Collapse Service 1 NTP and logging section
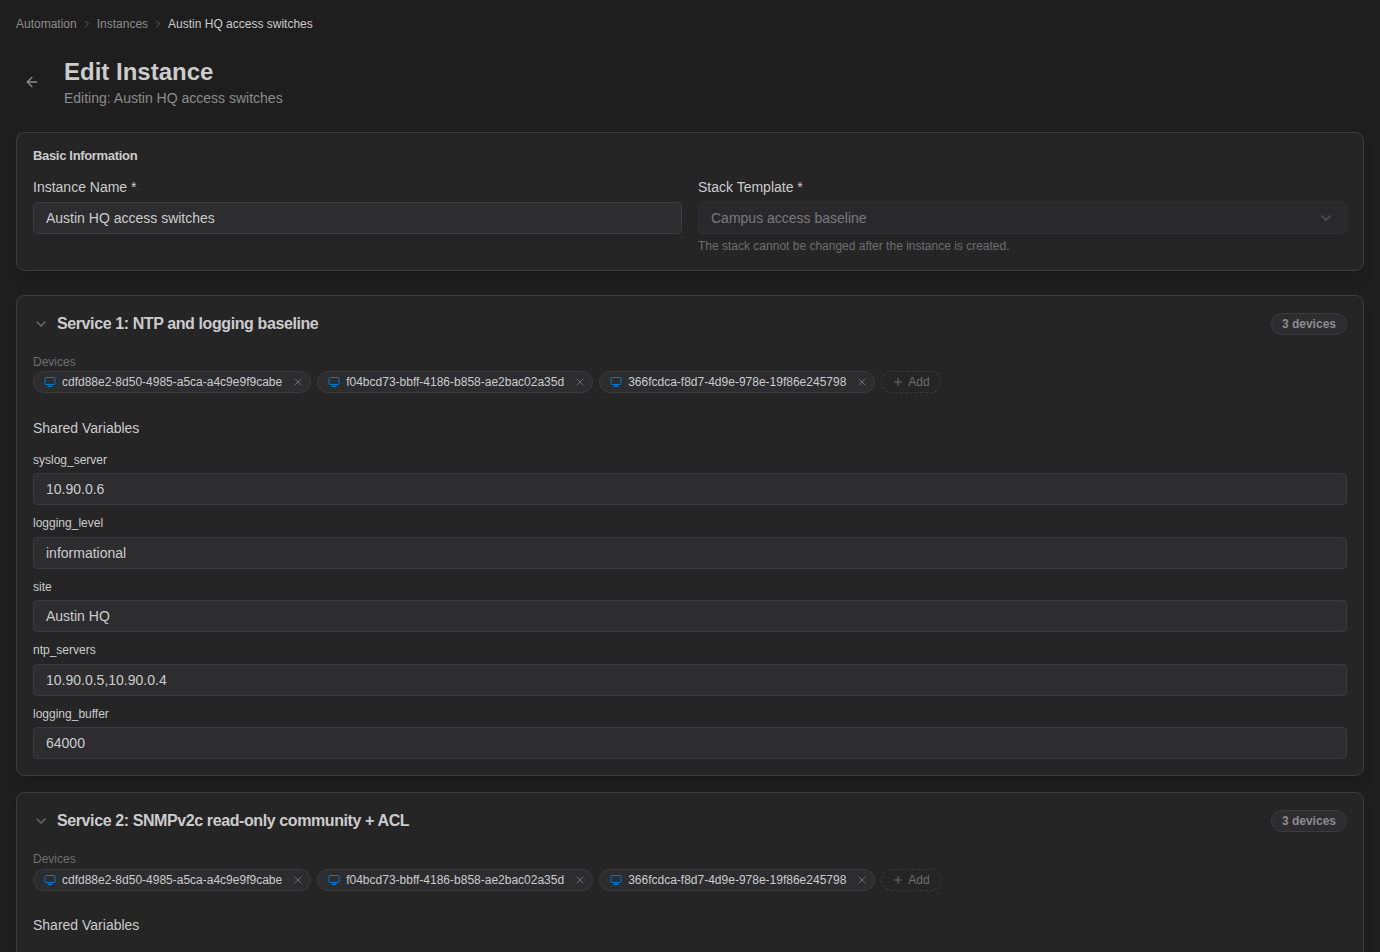Viewport: 1380px width, 952px height. click(x=41, y=324)
